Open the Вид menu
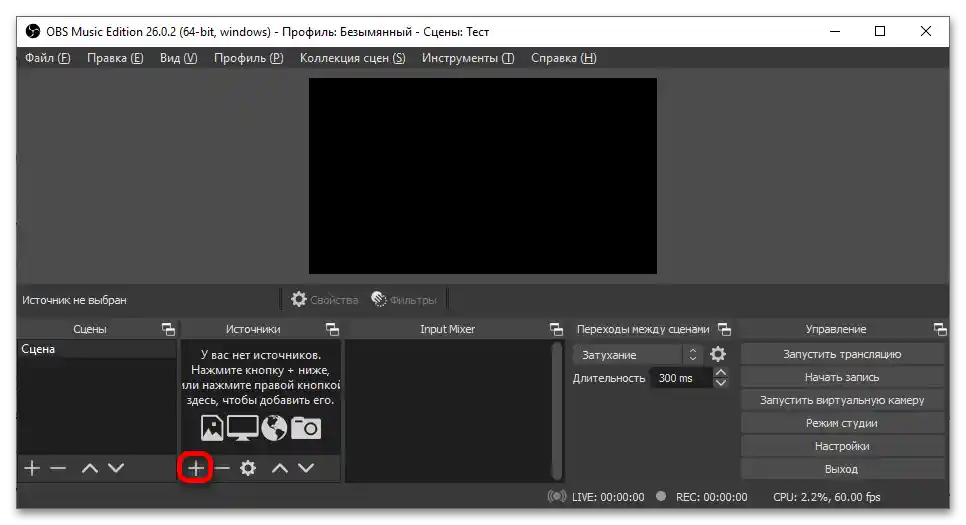The image size is (966, 525). click(x=179, y=58)
